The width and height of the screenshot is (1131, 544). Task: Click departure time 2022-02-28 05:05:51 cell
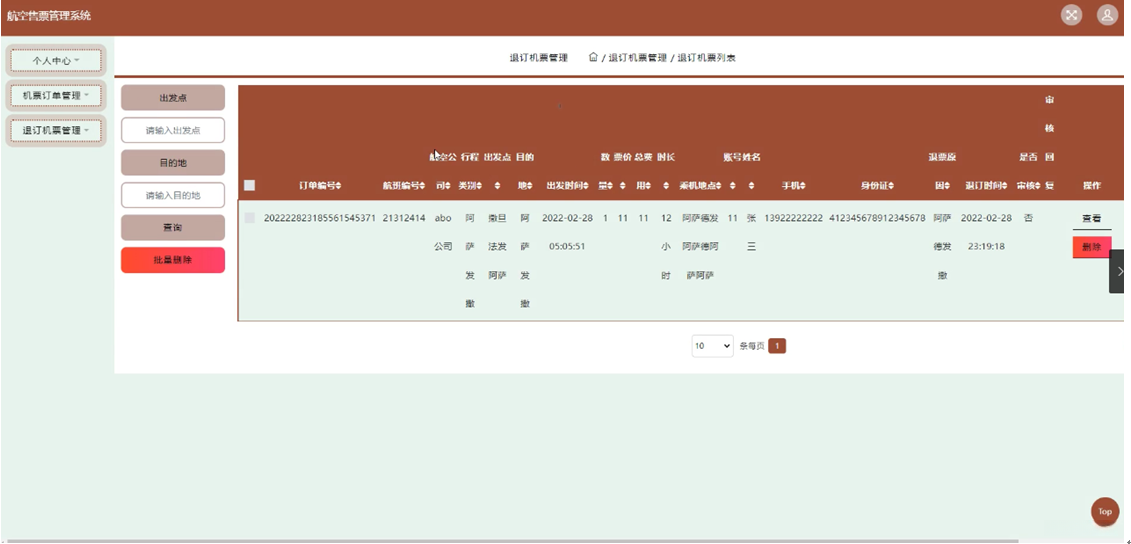567,232
